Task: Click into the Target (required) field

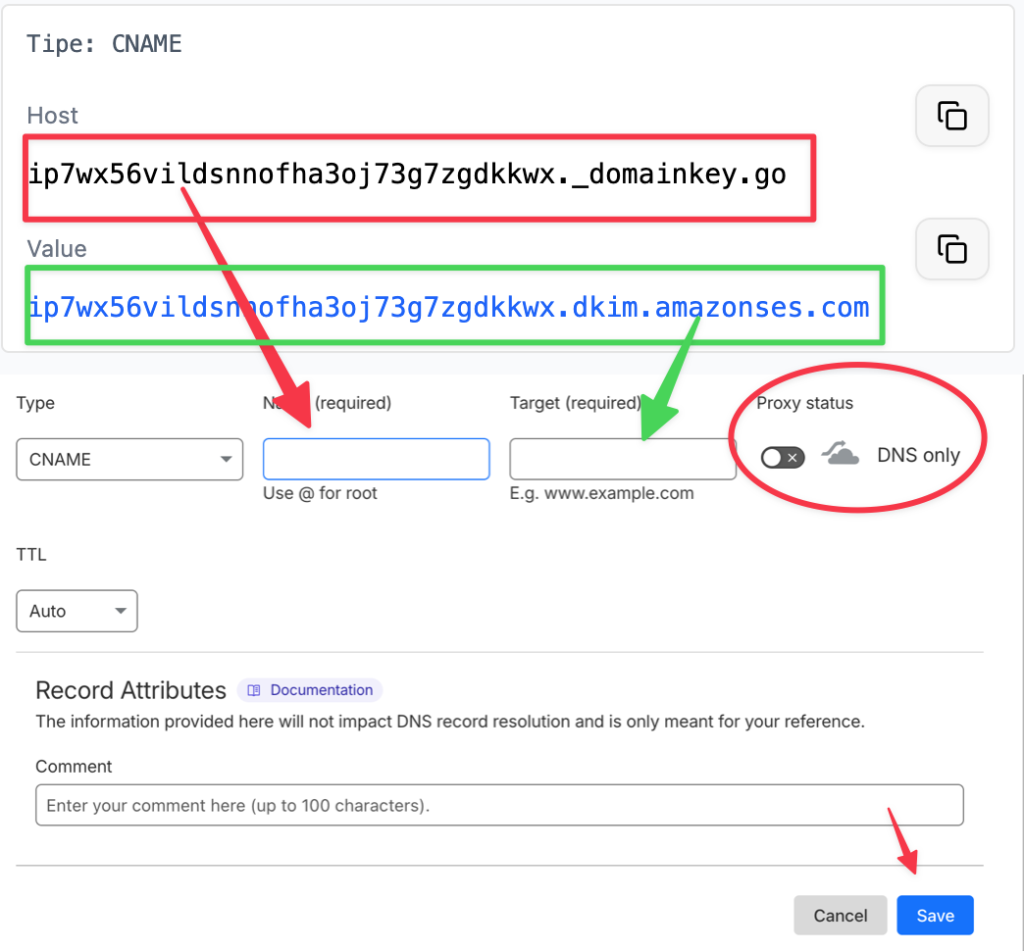Action: [x=622, y=459]
